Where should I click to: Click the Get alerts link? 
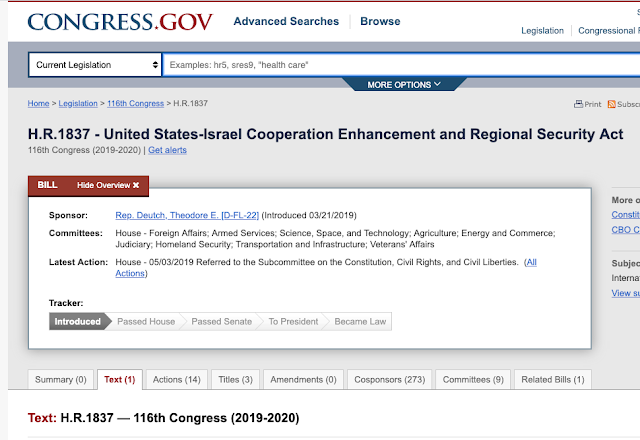(167, 150)
